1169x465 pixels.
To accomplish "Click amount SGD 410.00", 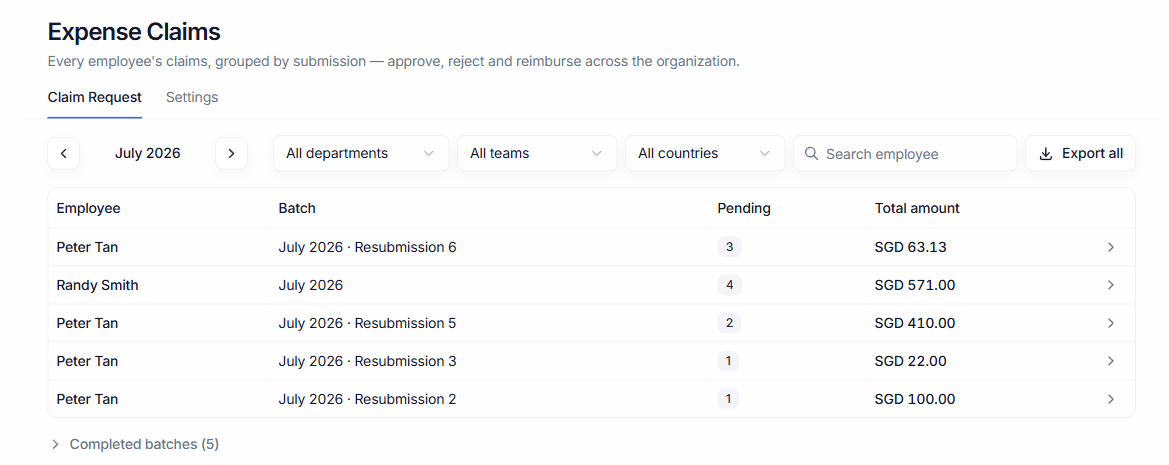I will pyautogui.click(x=915, y=323).
